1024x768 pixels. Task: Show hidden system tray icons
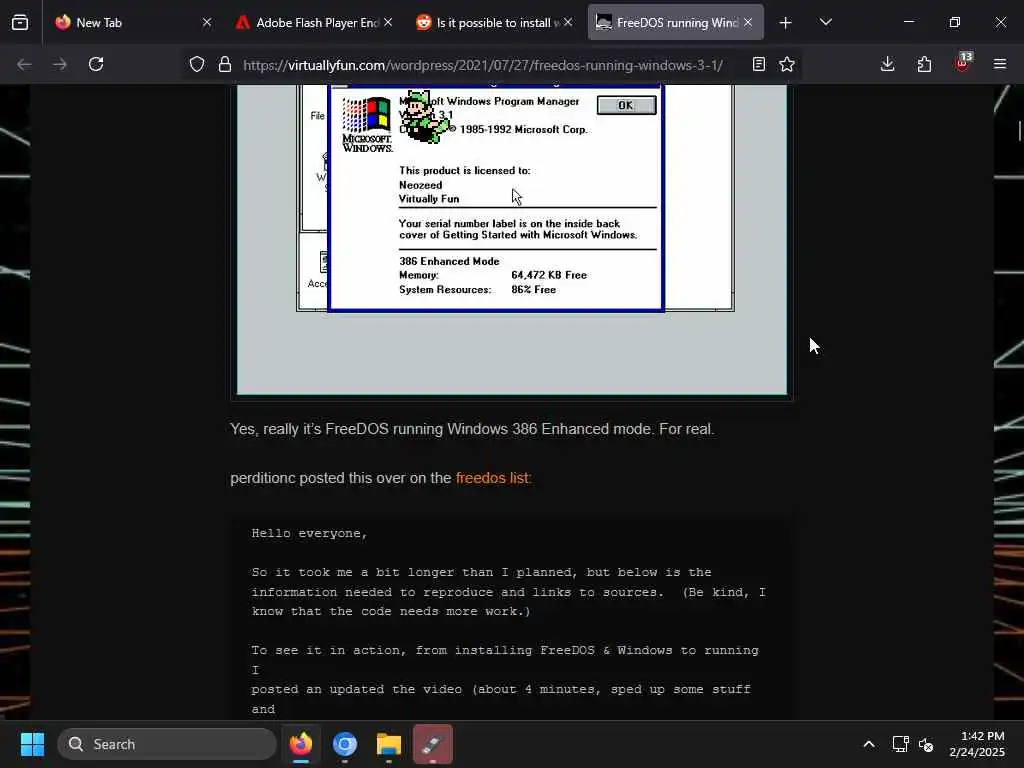pyautogui.click(x=869, y=744)
